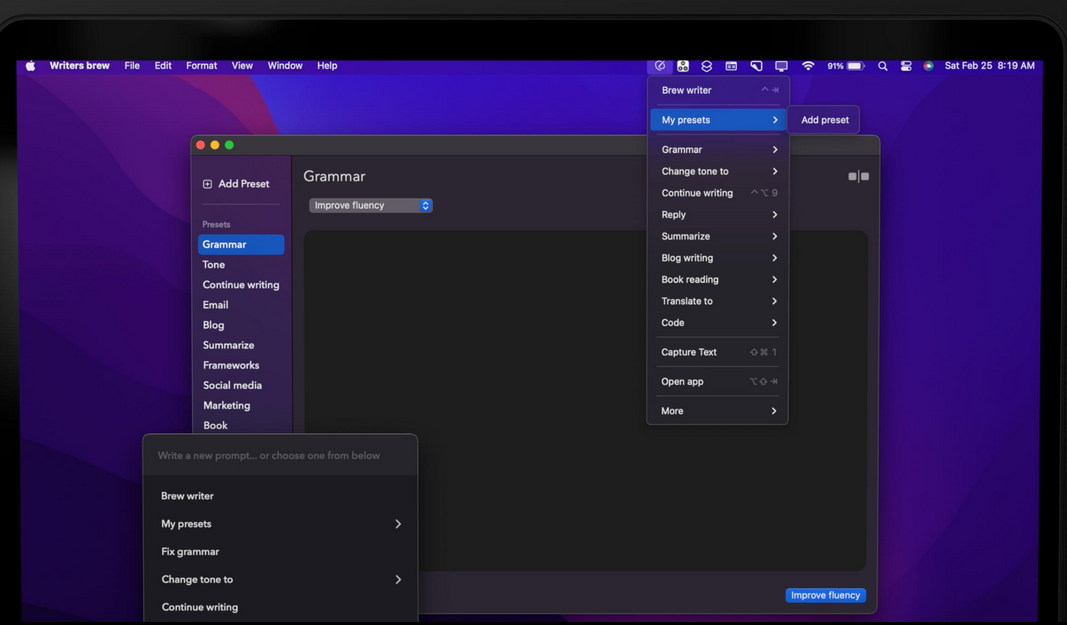Click the Write a new prompt field
The width and height of the screenshot is (1067, 625).
[x=280, y=455]
